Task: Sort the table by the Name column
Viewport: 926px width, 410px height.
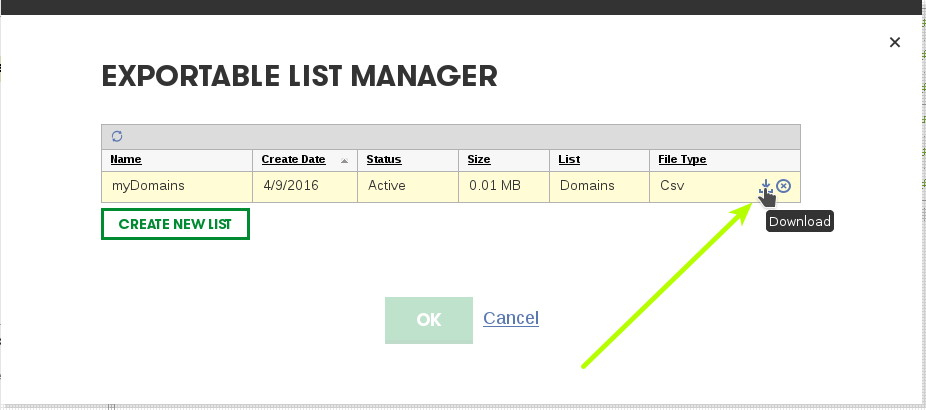Action: click(126, 160)
